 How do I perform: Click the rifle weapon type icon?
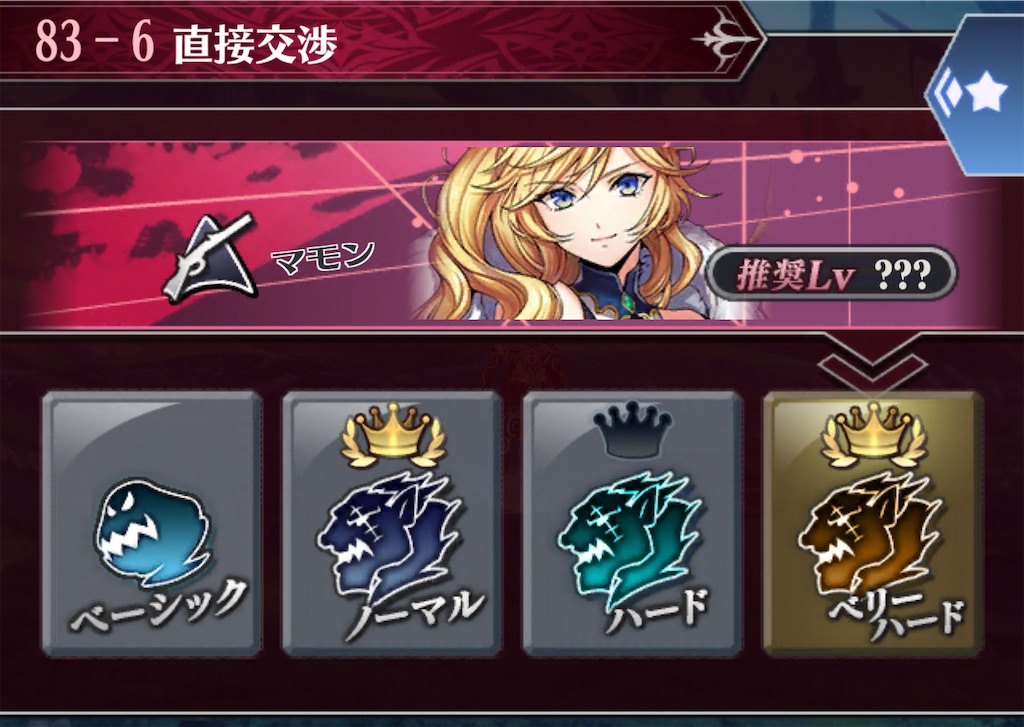coord(210,257)
